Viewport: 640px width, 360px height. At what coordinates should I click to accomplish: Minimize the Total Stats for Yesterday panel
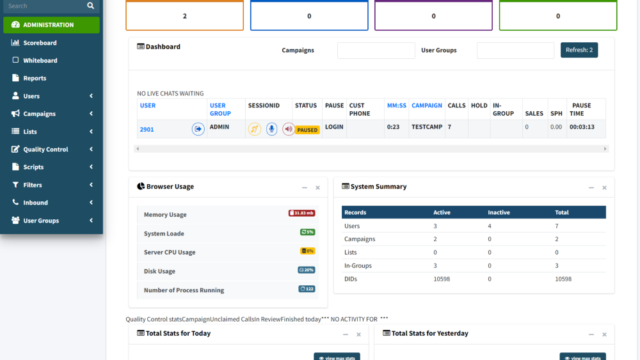click(591, 335)
